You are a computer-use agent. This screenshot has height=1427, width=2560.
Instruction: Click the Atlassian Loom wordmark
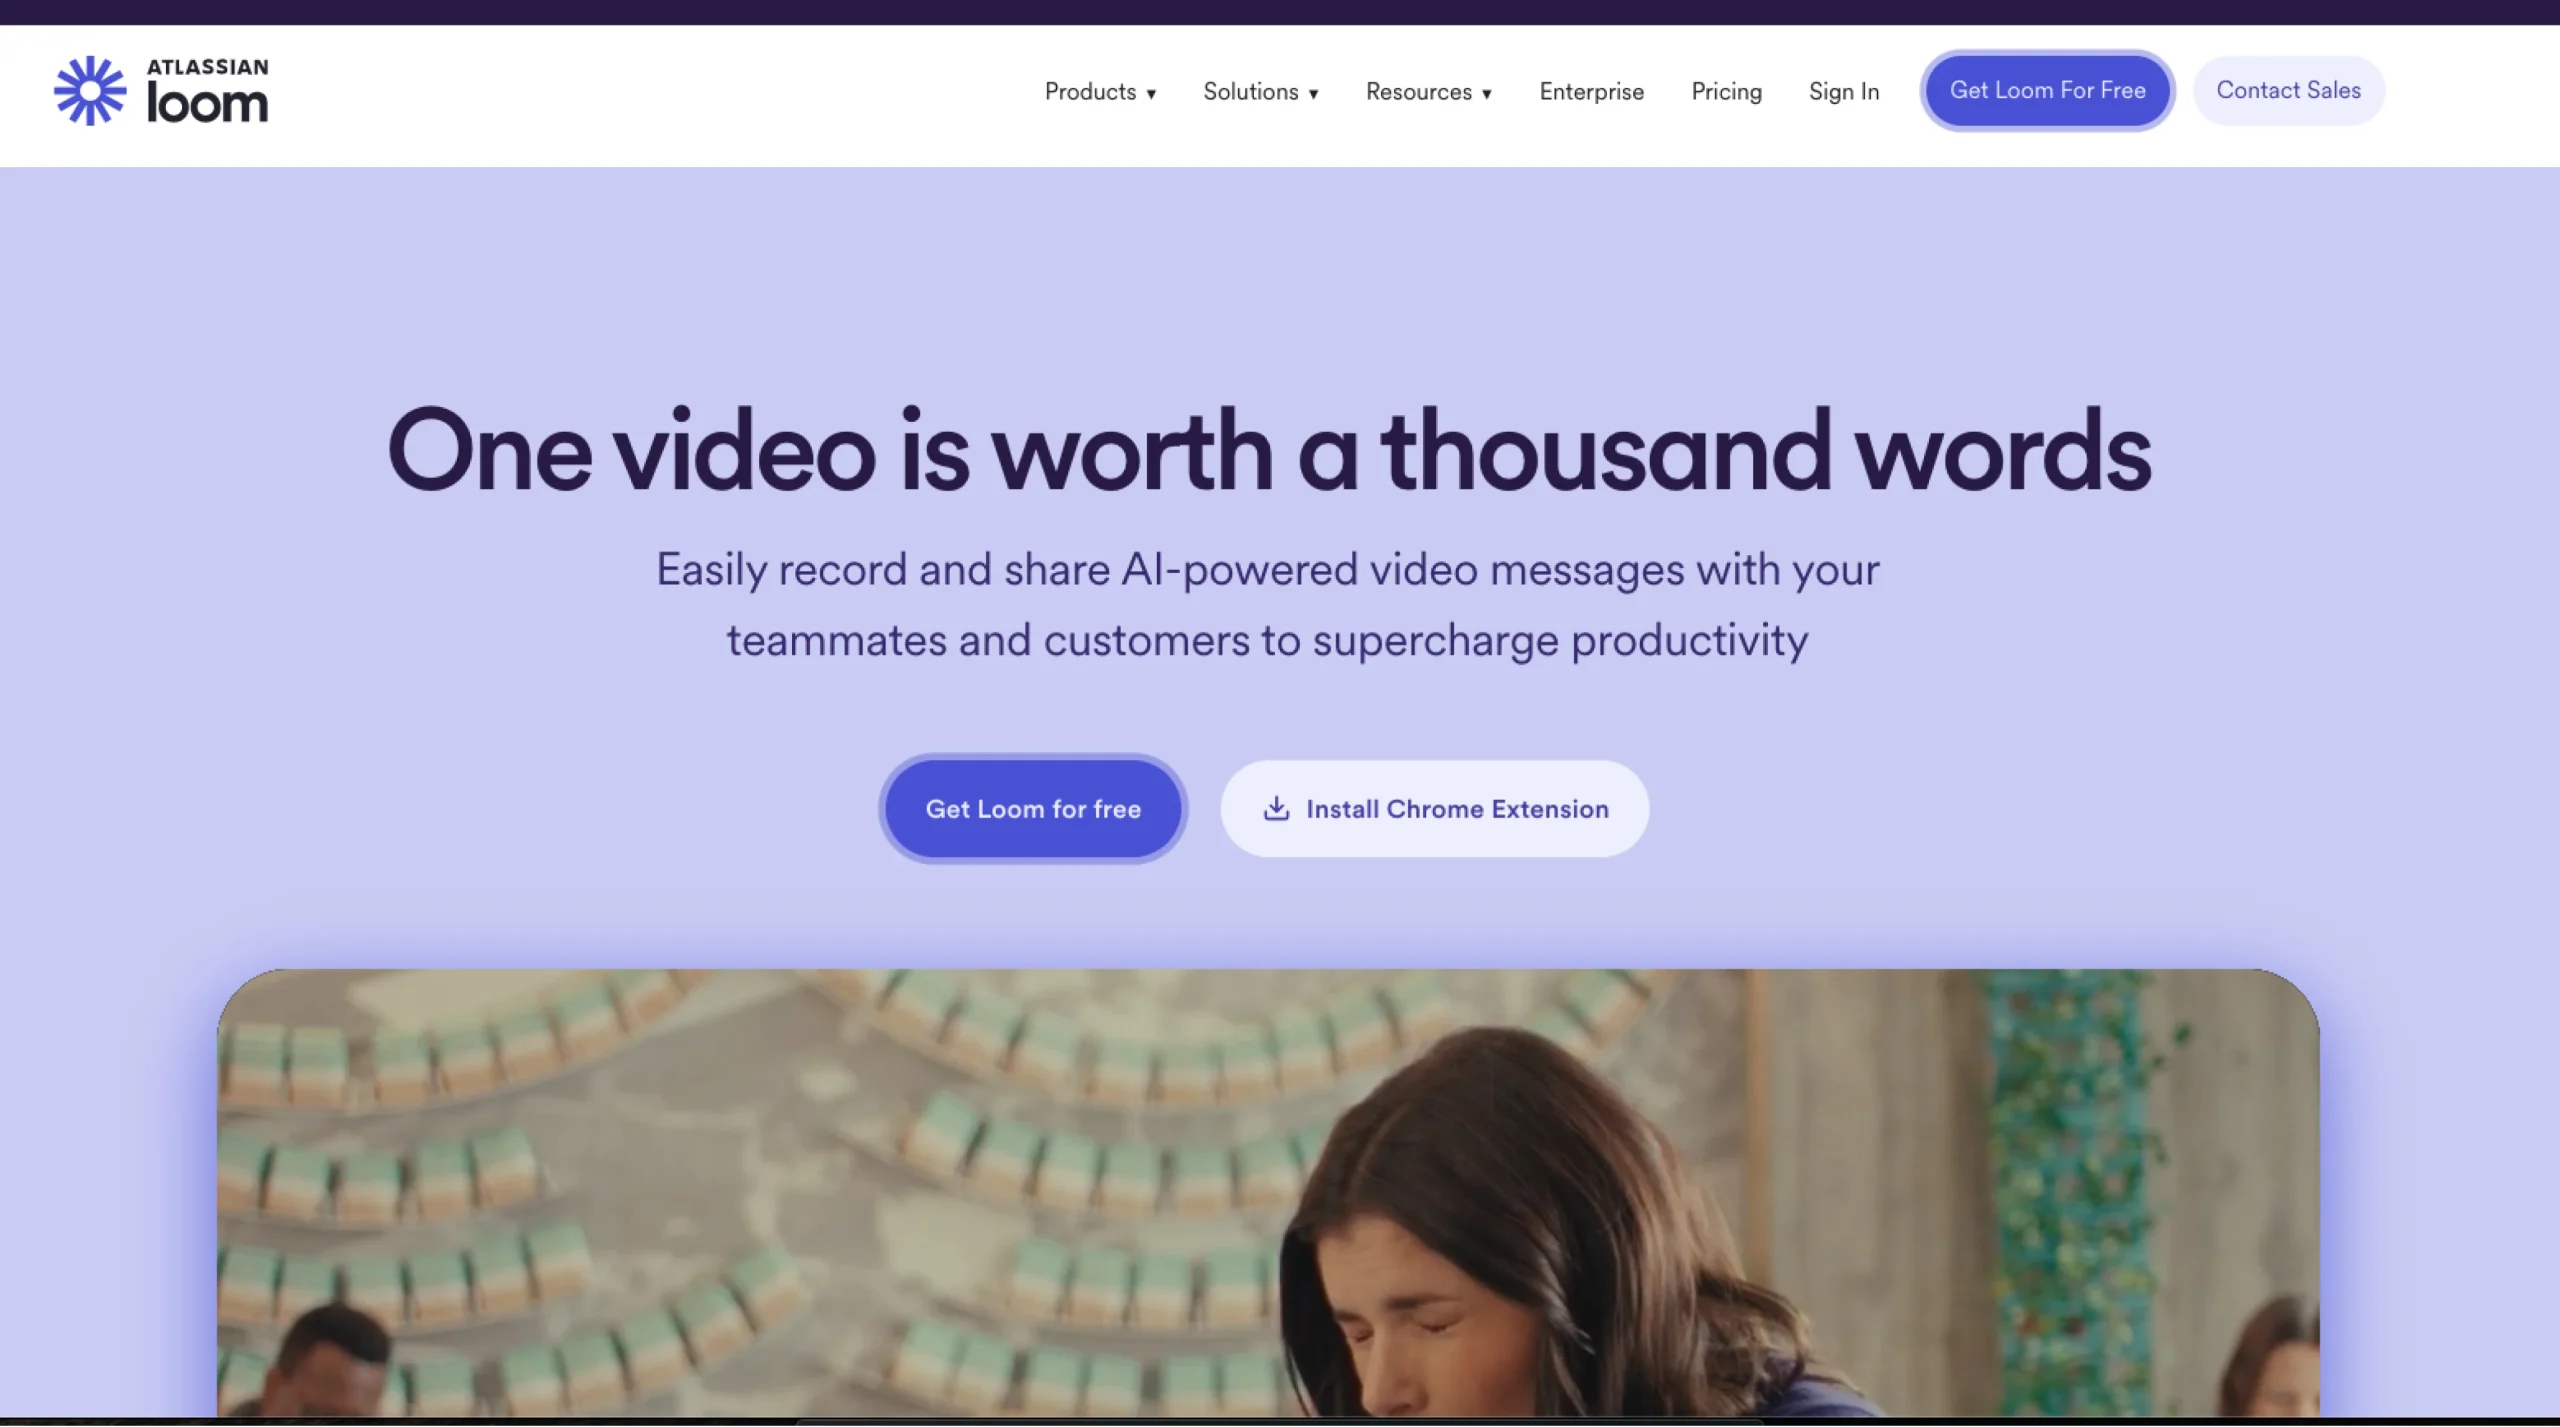click(208, 91)
